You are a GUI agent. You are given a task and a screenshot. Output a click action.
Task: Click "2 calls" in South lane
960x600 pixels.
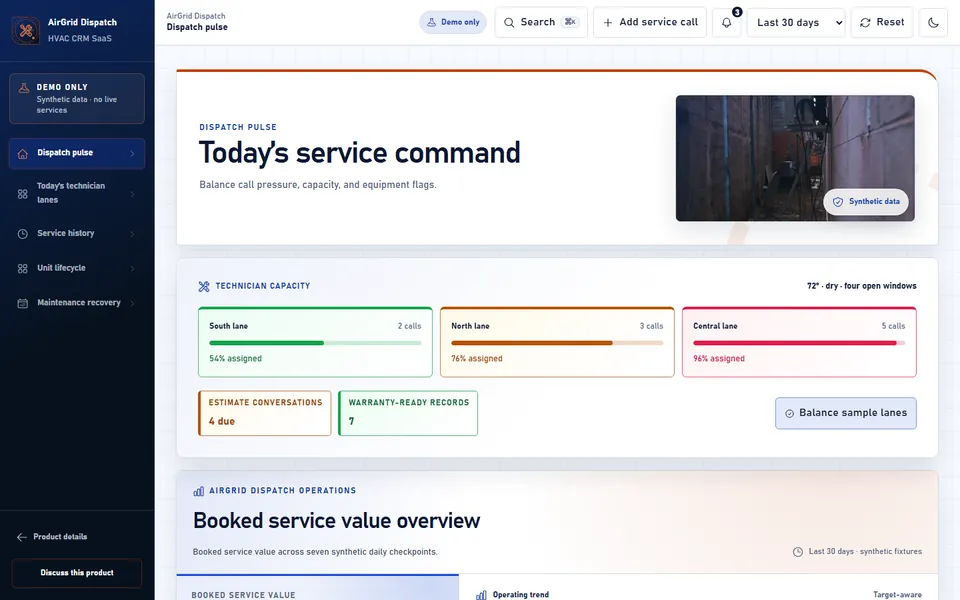[410, 326]
